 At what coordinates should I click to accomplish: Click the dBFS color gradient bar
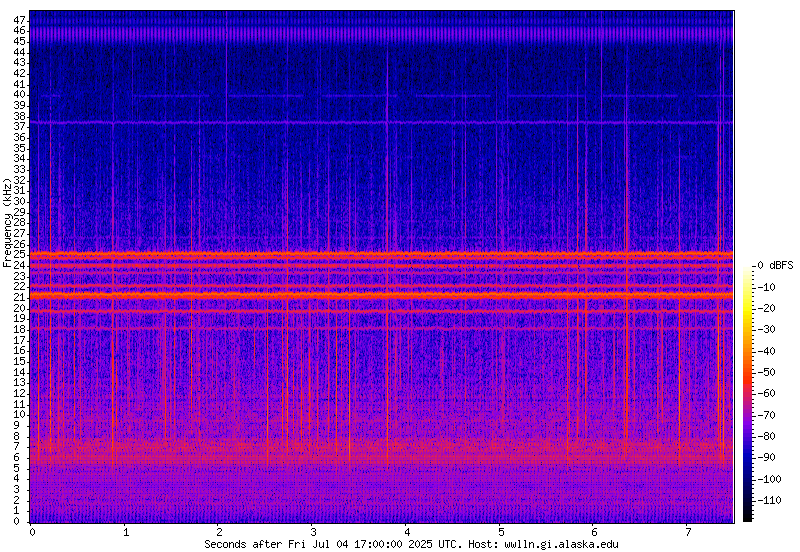point(747,394)
